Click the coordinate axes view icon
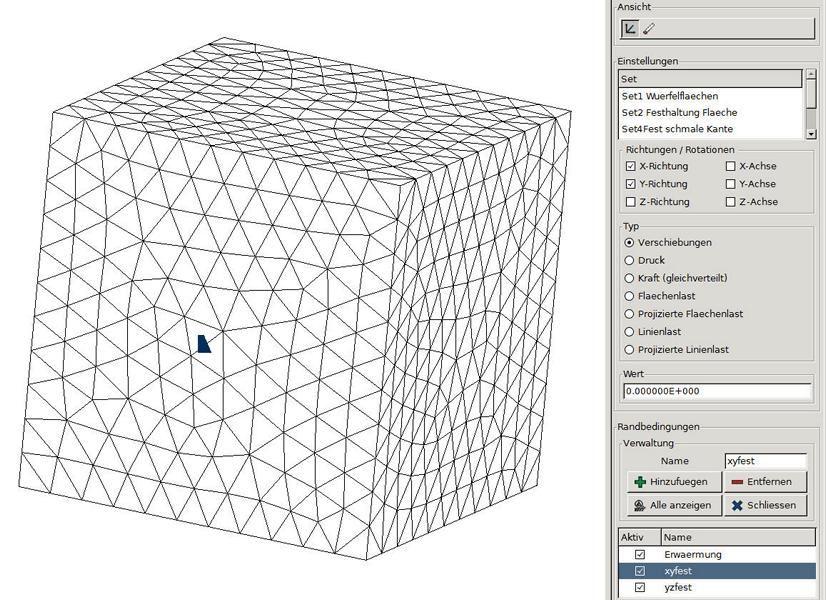The height and width of the screenshot is (600, 826). [x=630, y=28]
